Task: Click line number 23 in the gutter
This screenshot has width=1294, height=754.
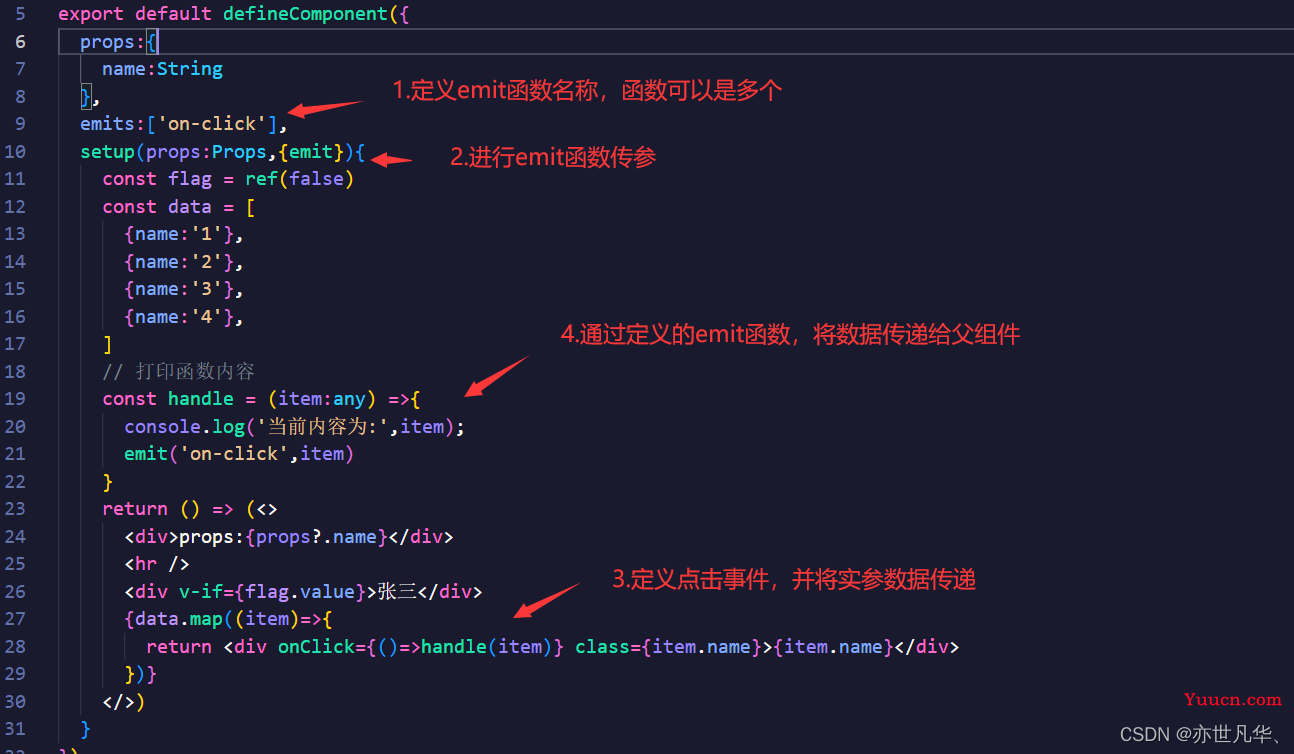Action: point(15,509)
